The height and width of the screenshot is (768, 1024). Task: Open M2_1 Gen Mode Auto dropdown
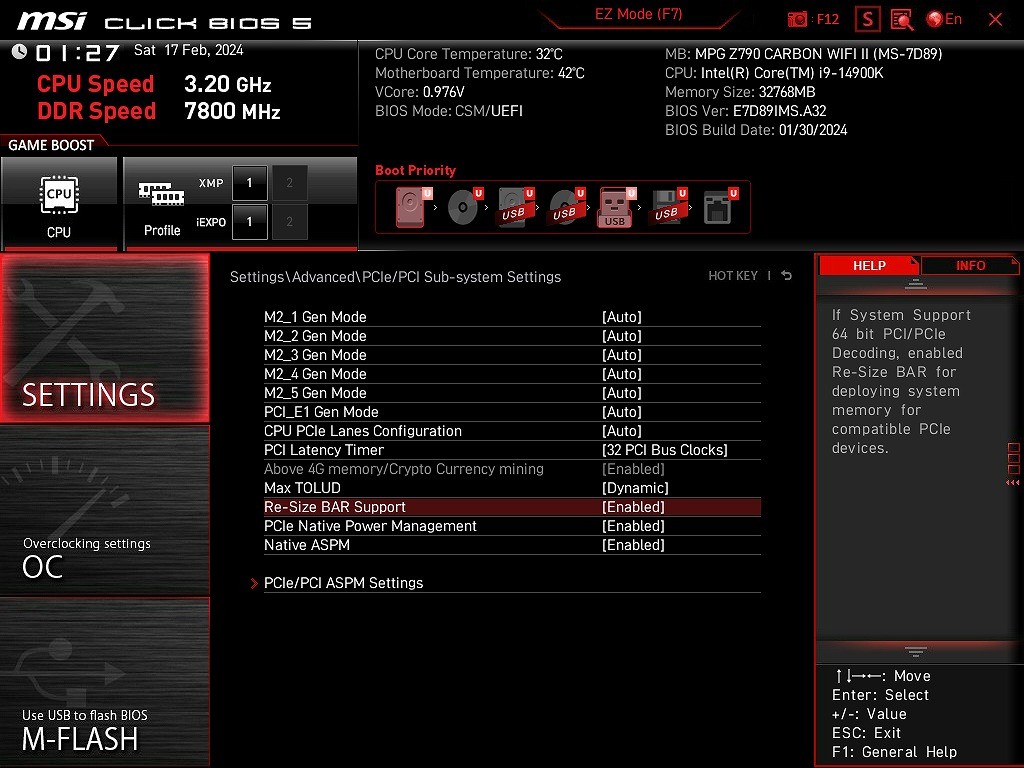tap(621, 317)
